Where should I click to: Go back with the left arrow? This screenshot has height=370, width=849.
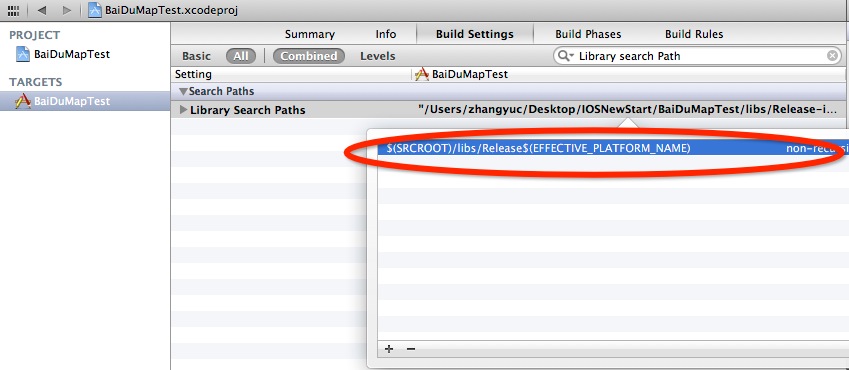42,10
